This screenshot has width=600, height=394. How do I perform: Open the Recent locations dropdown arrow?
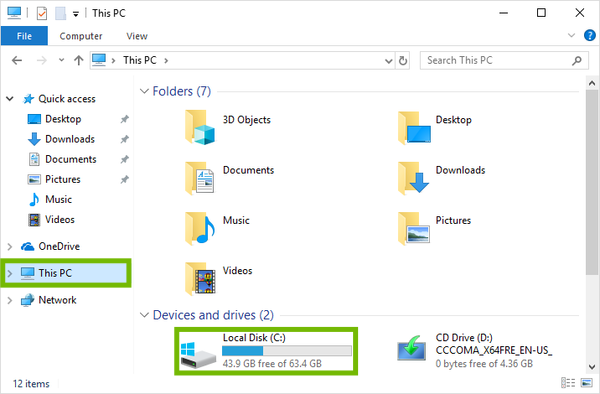pos(61,60)
